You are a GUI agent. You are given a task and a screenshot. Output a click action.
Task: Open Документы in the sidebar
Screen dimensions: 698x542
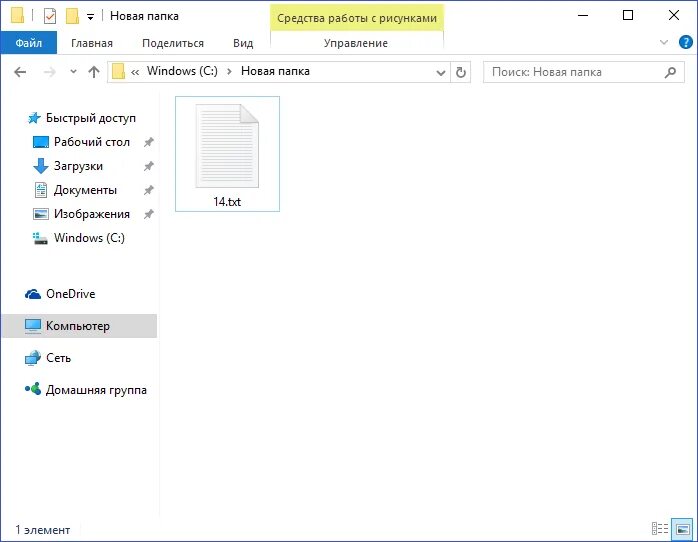click(x=85, y=190)
